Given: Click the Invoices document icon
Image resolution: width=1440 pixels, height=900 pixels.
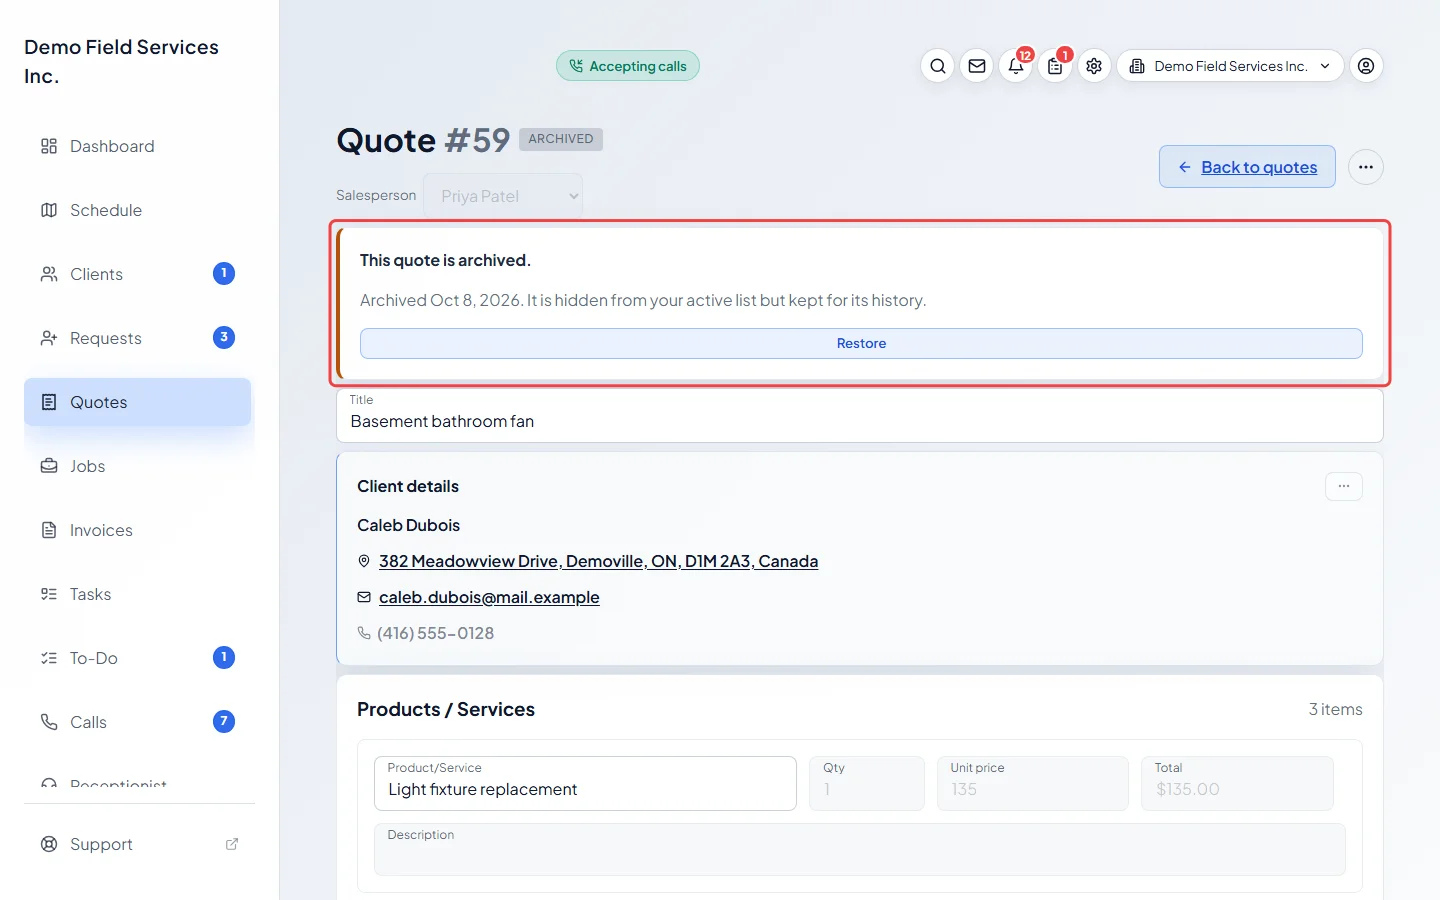Looking at the screenshot, I should (49, 530).
